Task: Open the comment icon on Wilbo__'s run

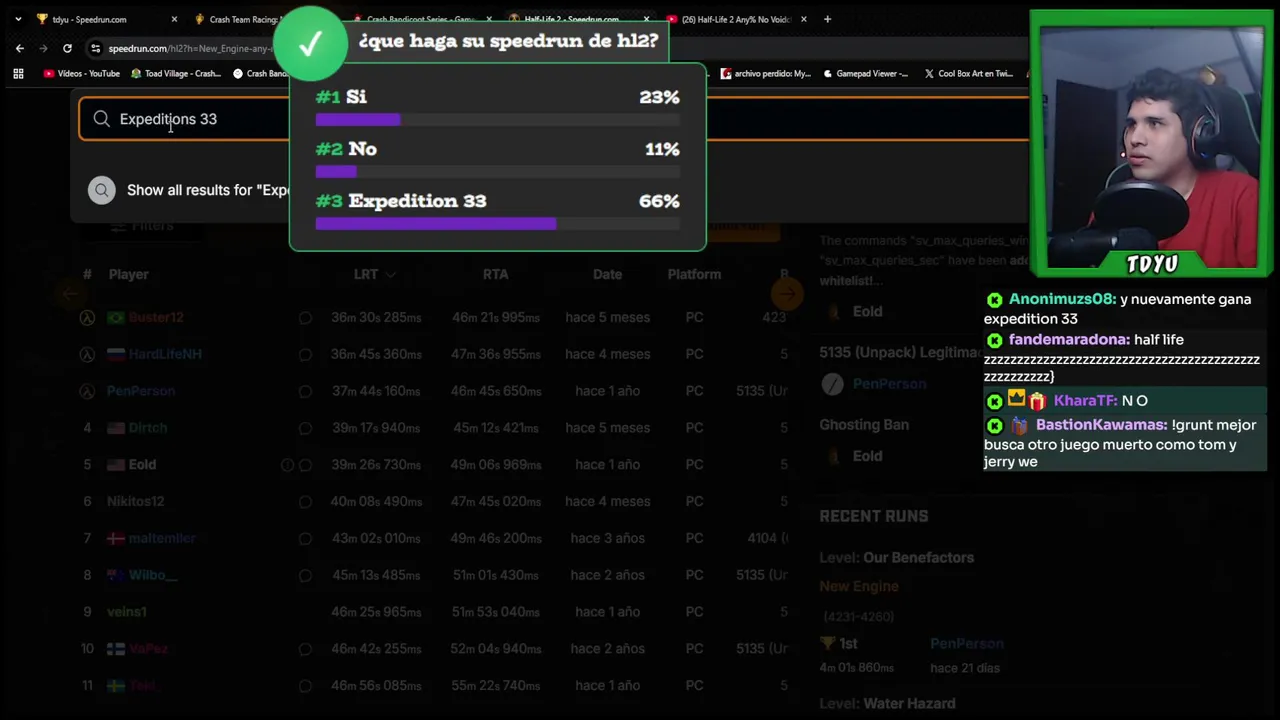Action: coord(305,575)
